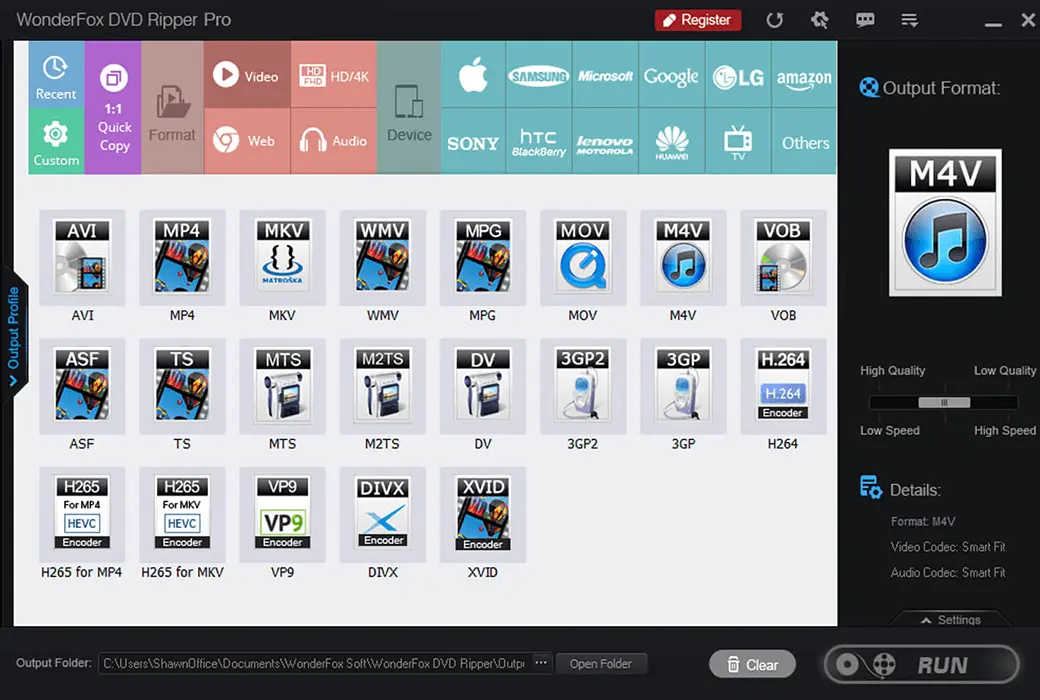Show Audio formats group
The width and height of the screenshot is (1040, 700).
(x=334, y=141)
